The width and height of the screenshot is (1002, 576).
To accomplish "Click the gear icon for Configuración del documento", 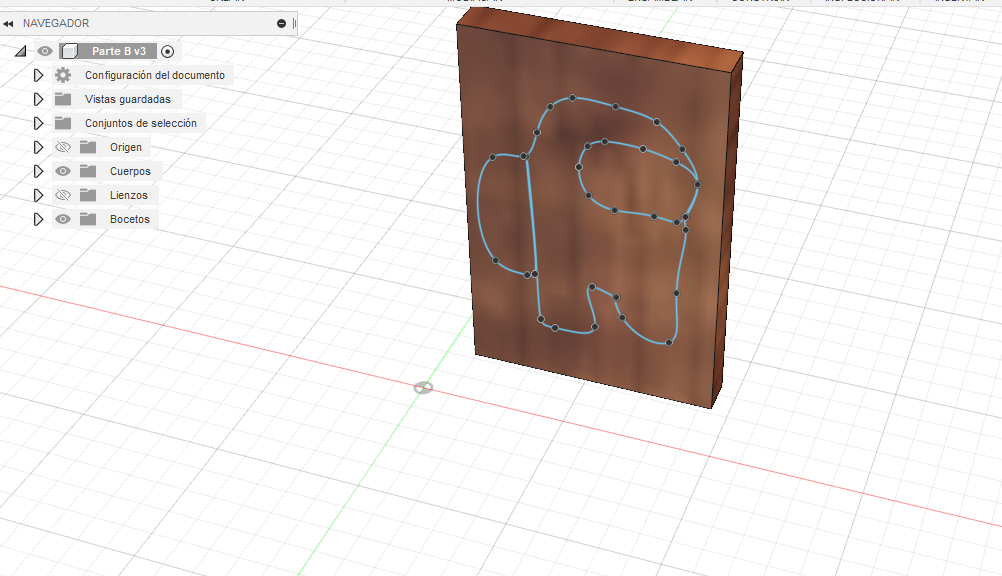I will pos(63,75).
